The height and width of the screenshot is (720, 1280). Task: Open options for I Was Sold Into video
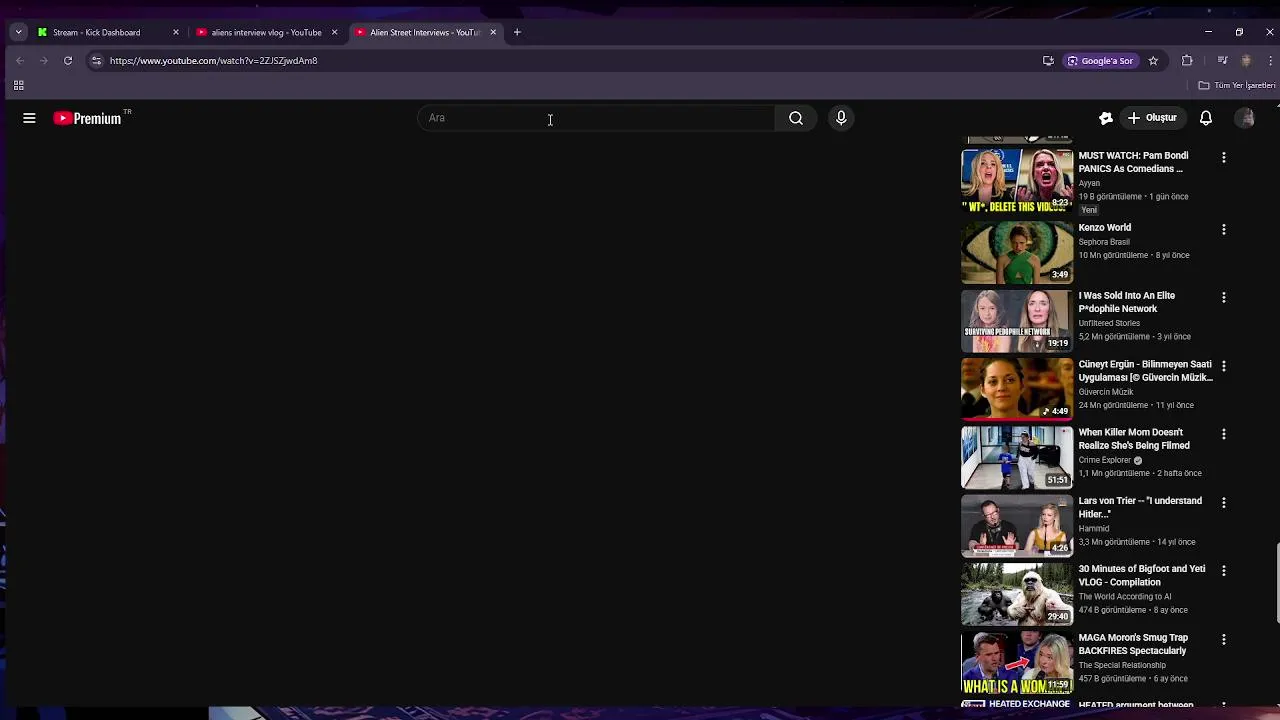[1223, 297]
